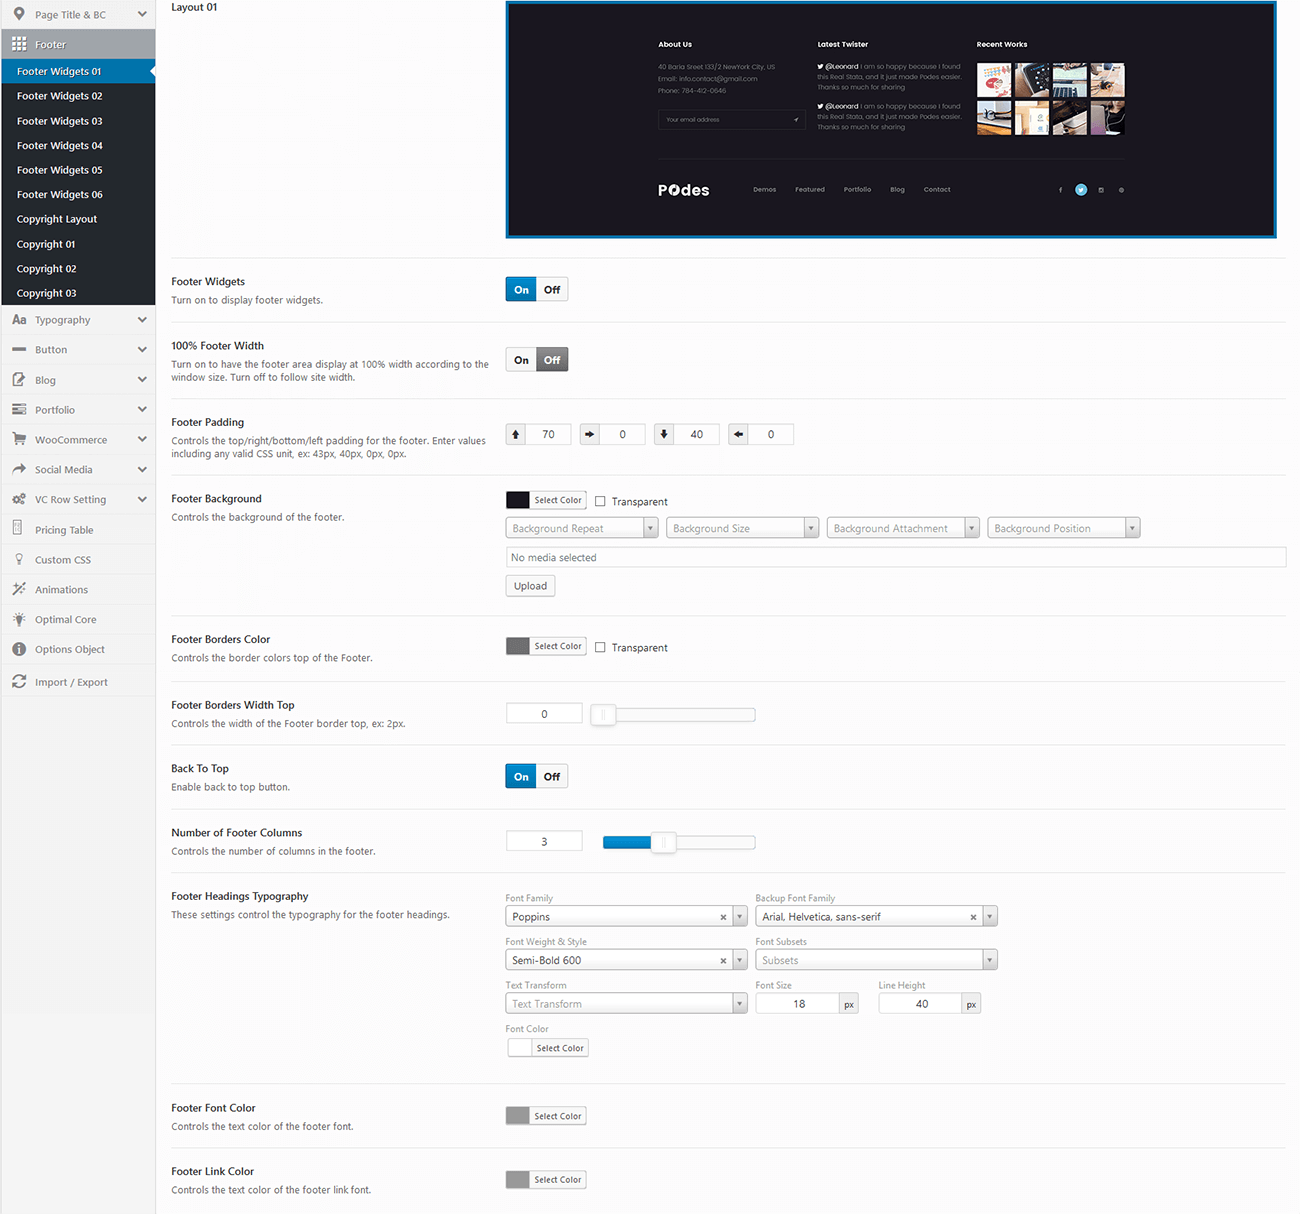Turn Footer Widgets off

[x=552, y=290]
